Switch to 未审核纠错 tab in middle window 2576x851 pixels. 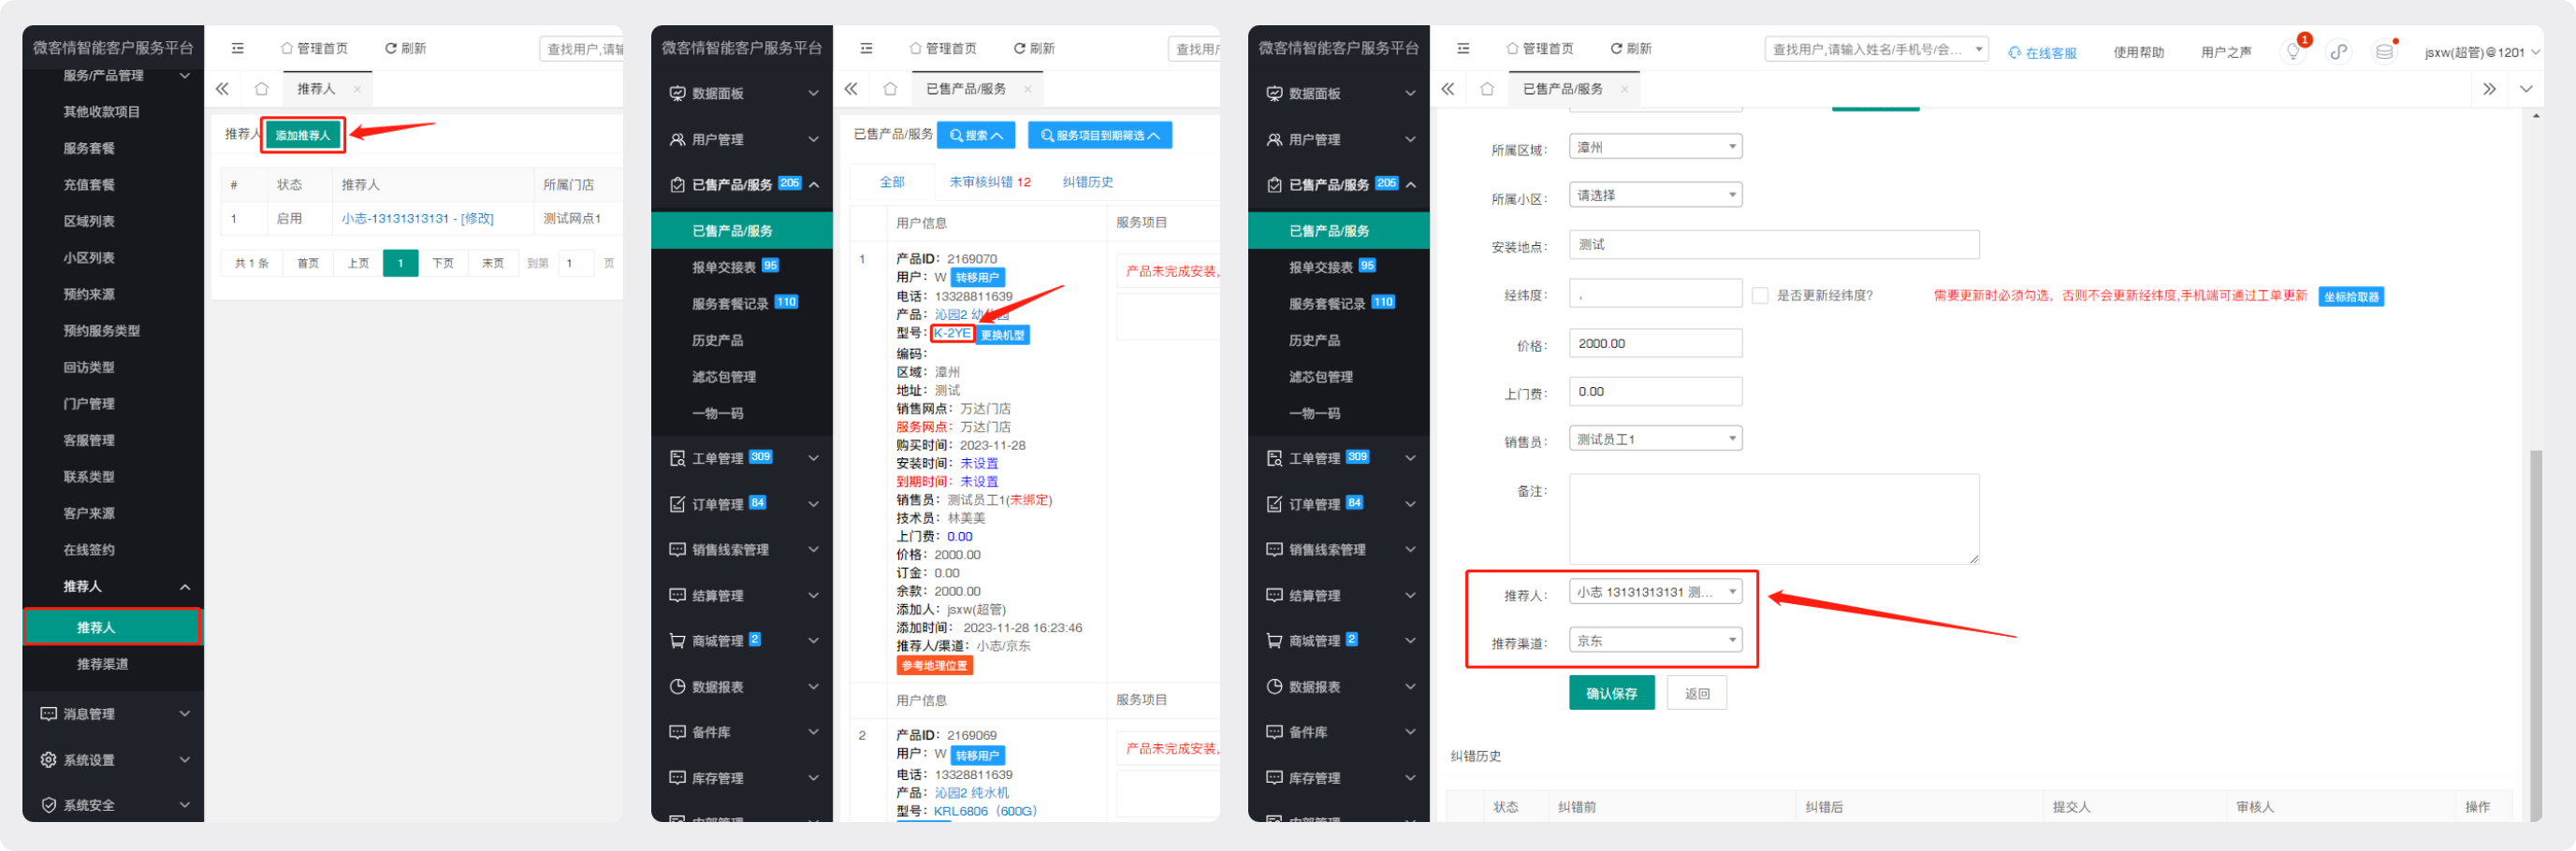point(989,182)
